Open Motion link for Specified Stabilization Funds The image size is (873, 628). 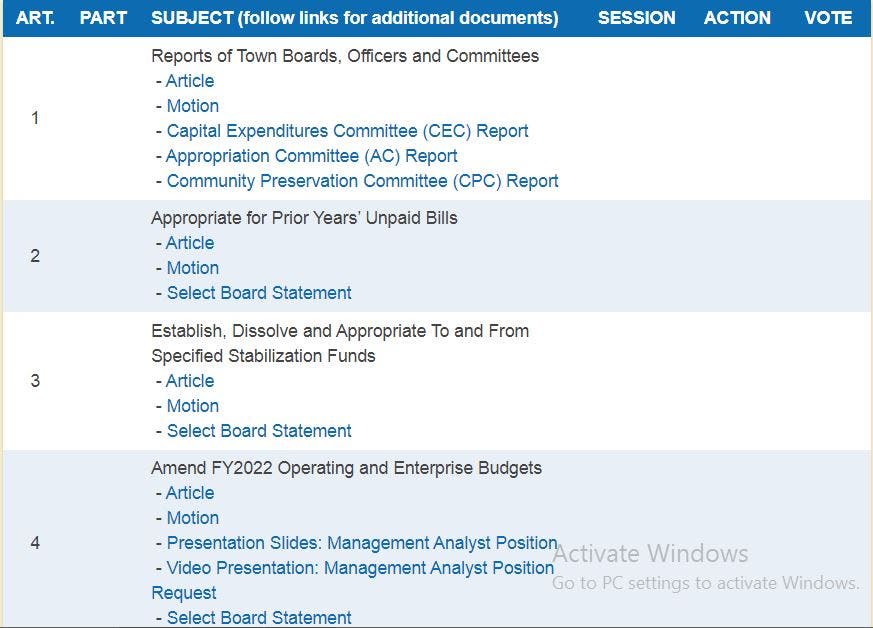(193, 406)
